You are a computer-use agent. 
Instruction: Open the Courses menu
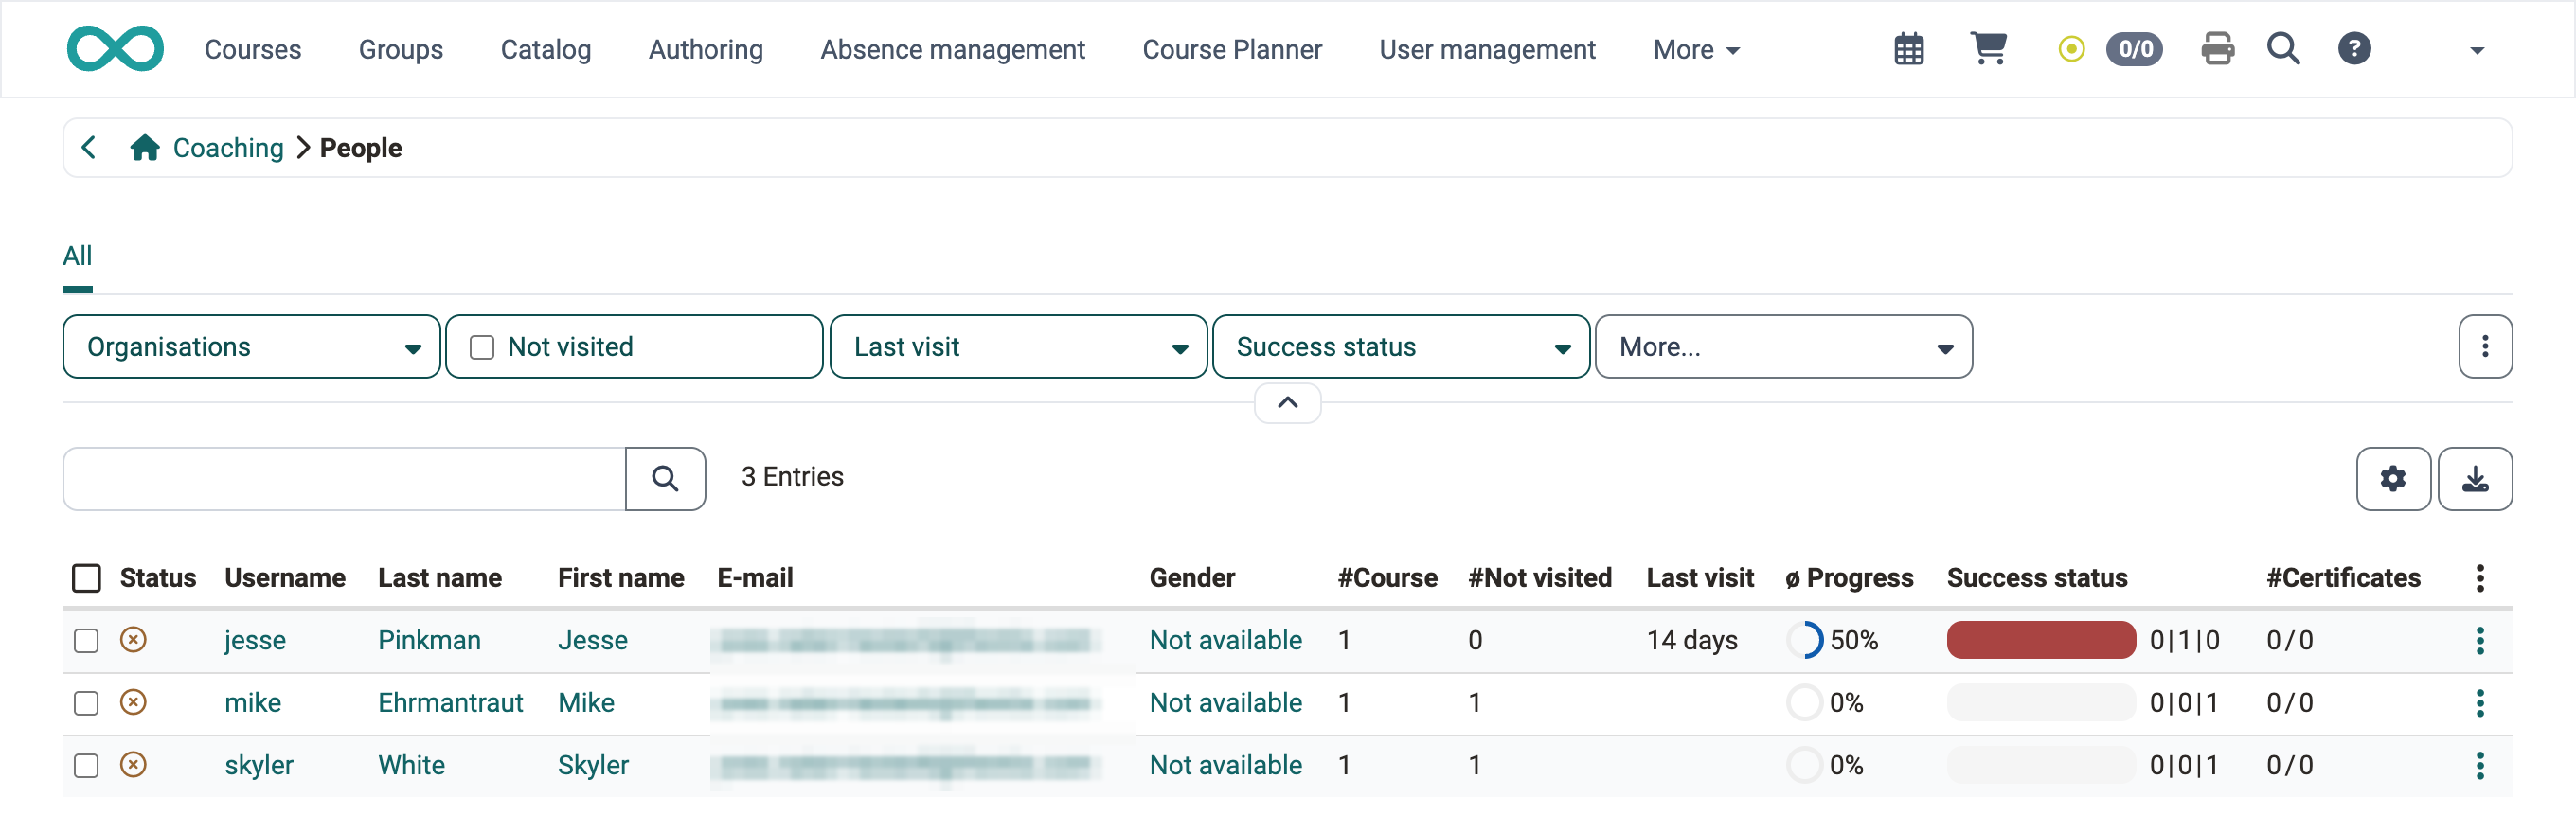point(253,50)
